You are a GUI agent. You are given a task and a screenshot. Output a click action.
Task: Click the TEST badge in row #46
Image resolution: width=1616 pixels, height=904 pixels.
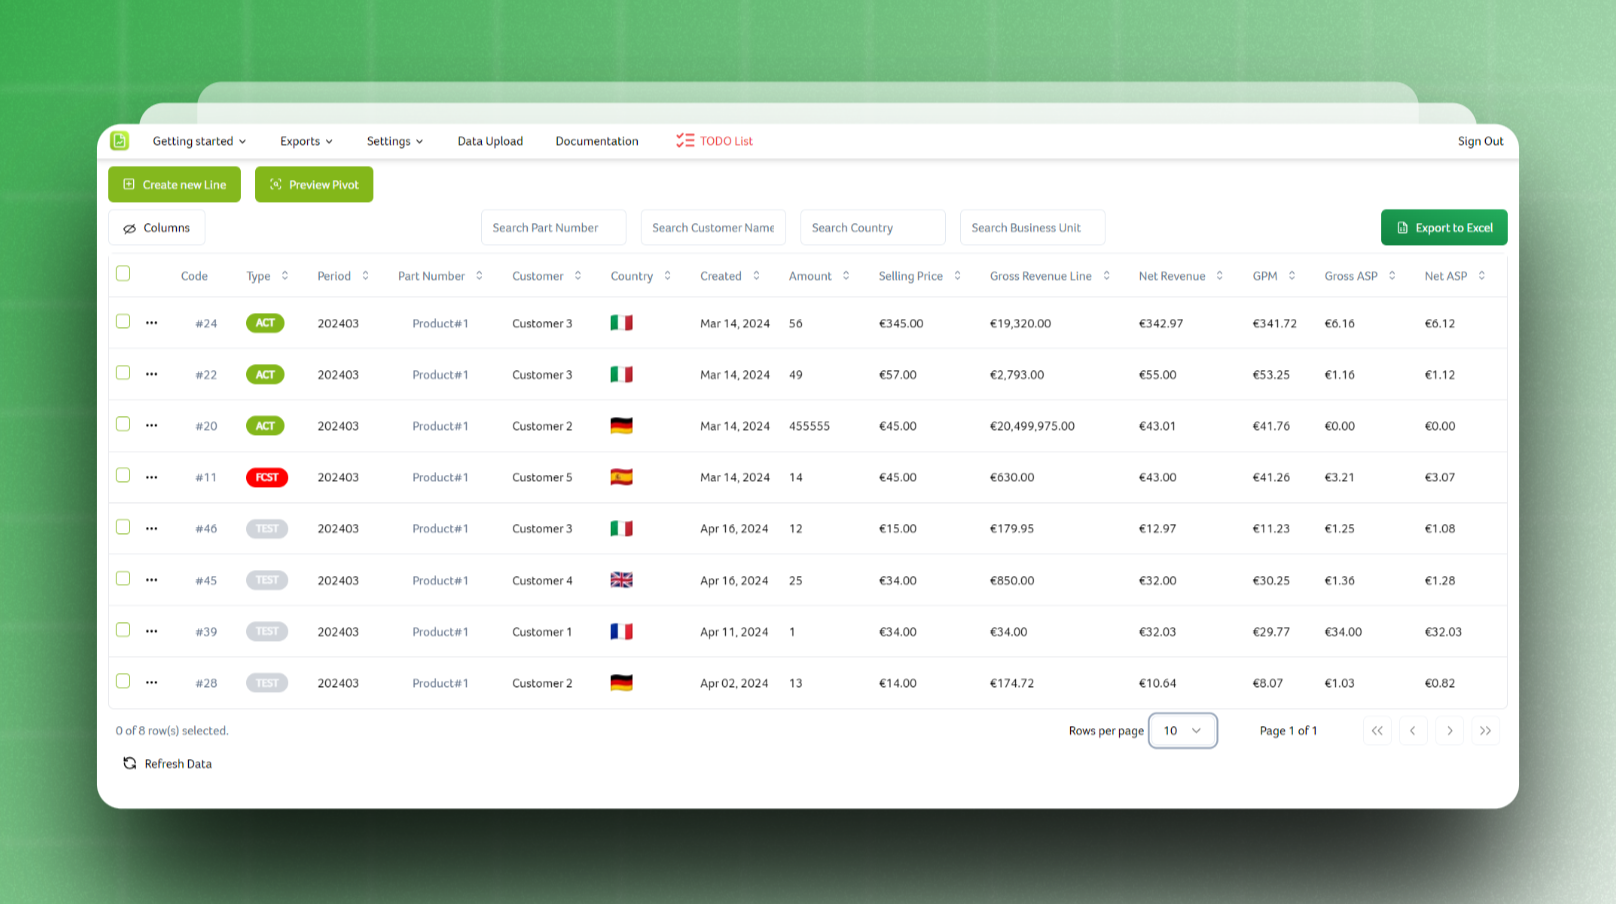pyautogui.click(x=267, y=528)
